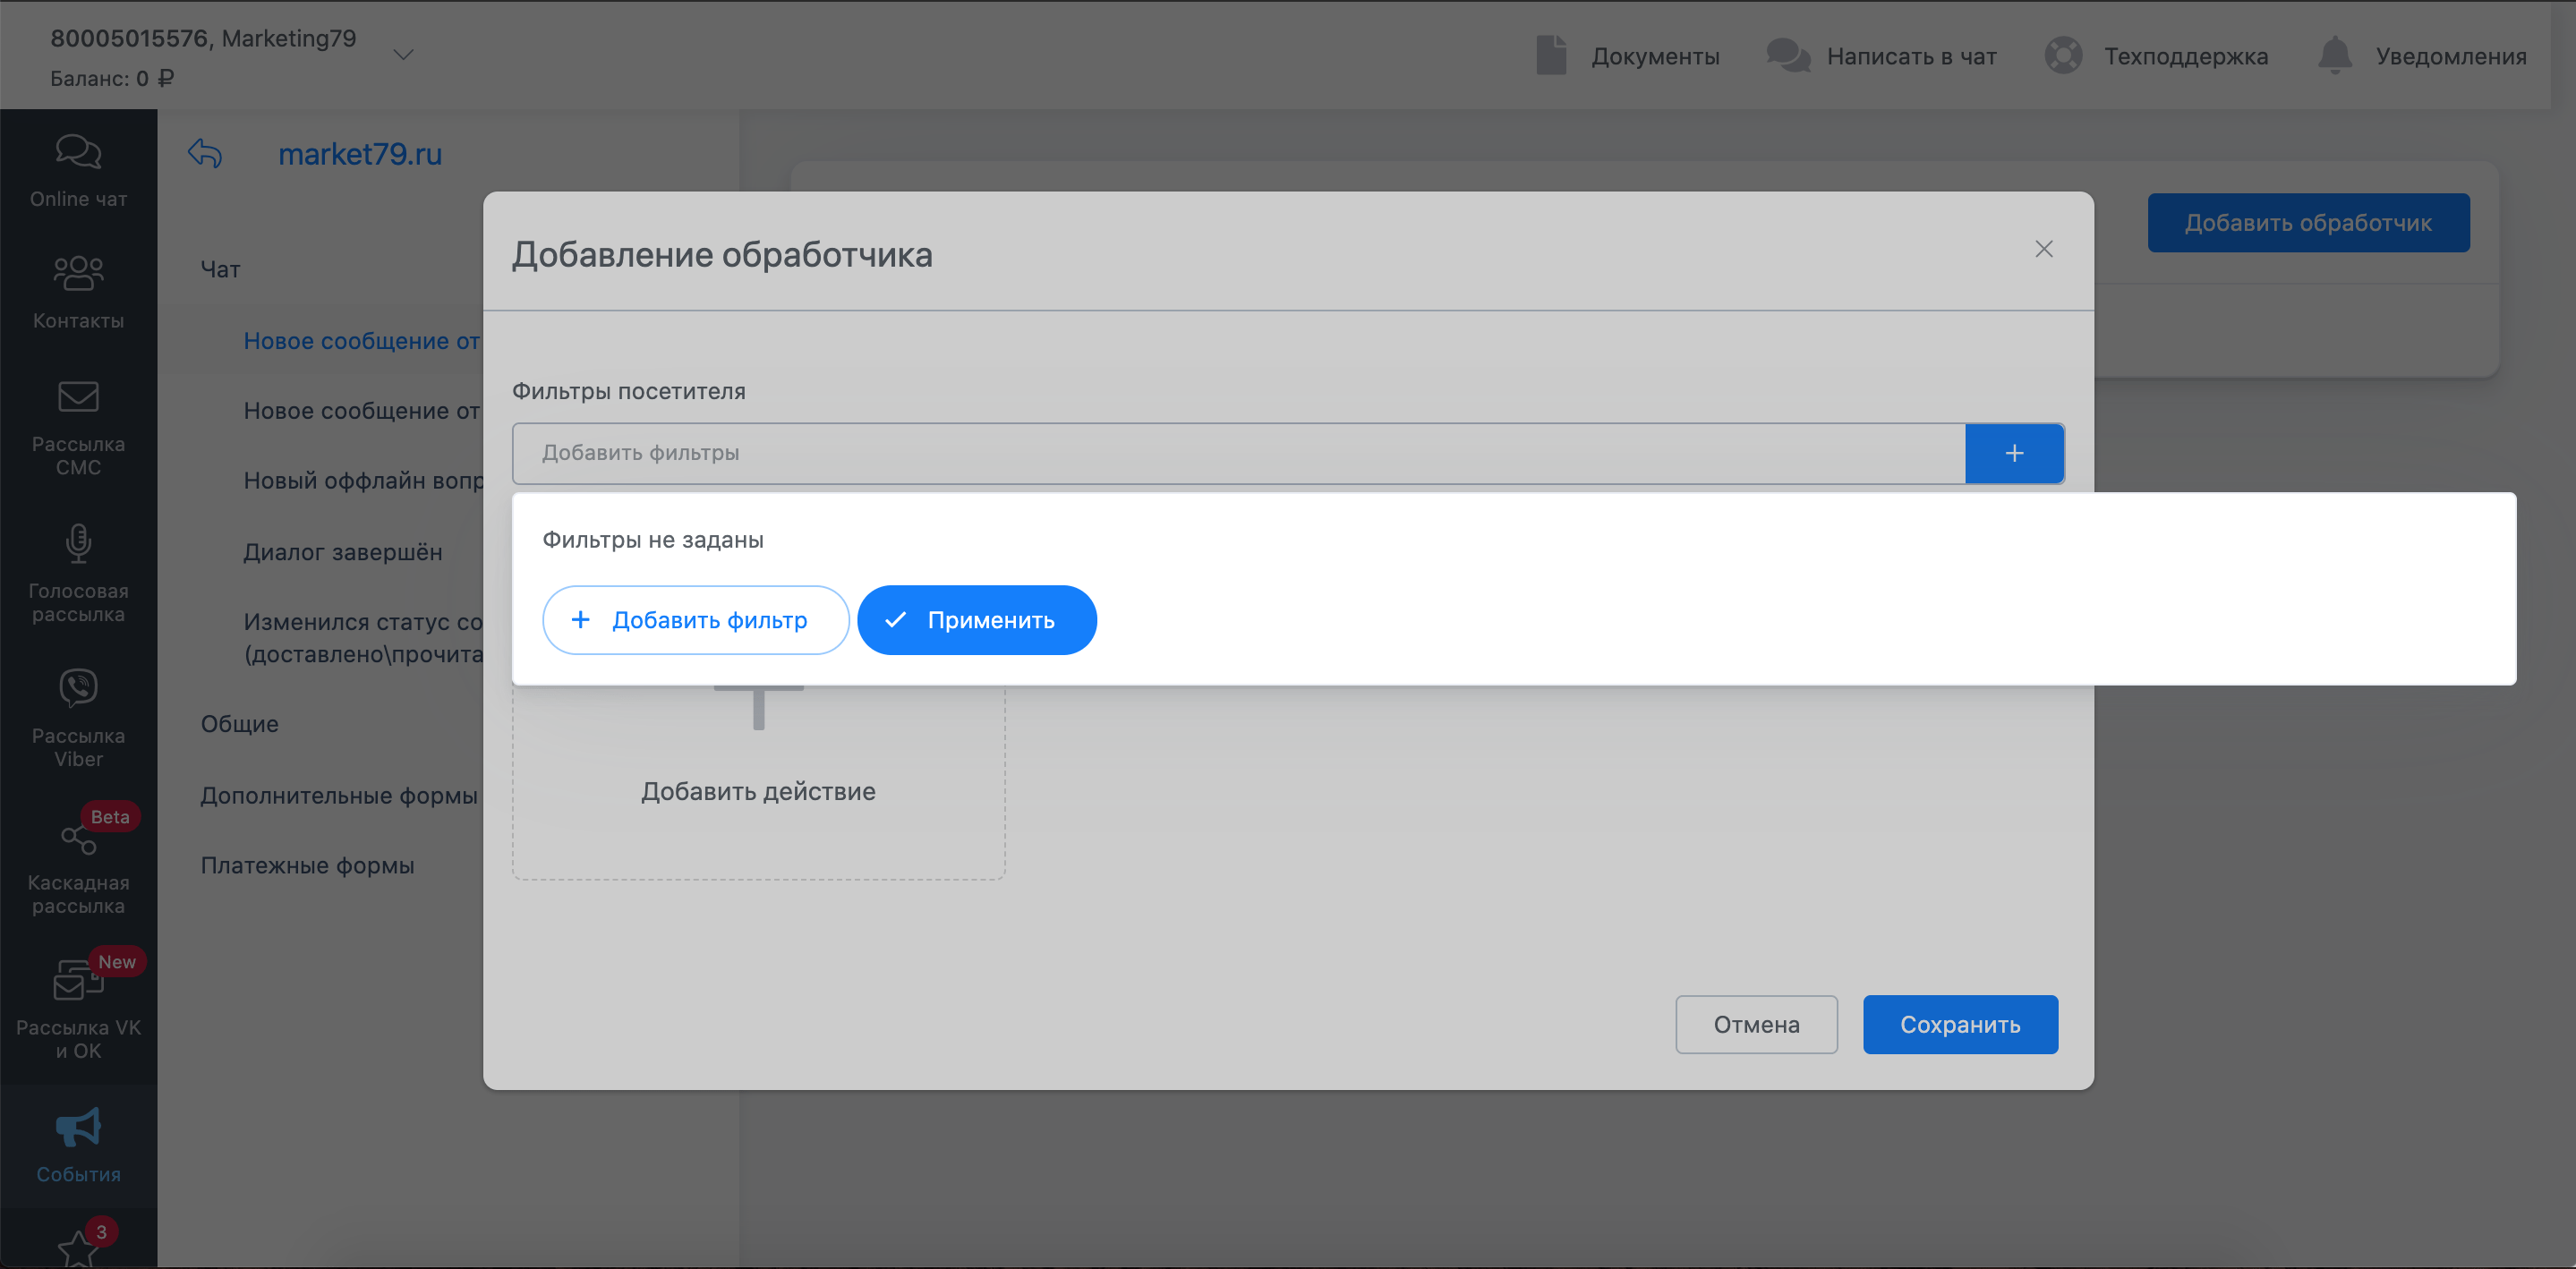Click the Сохранить button
The width and height of the screenshot is (2576, 1269).
pos(1959,1024)
